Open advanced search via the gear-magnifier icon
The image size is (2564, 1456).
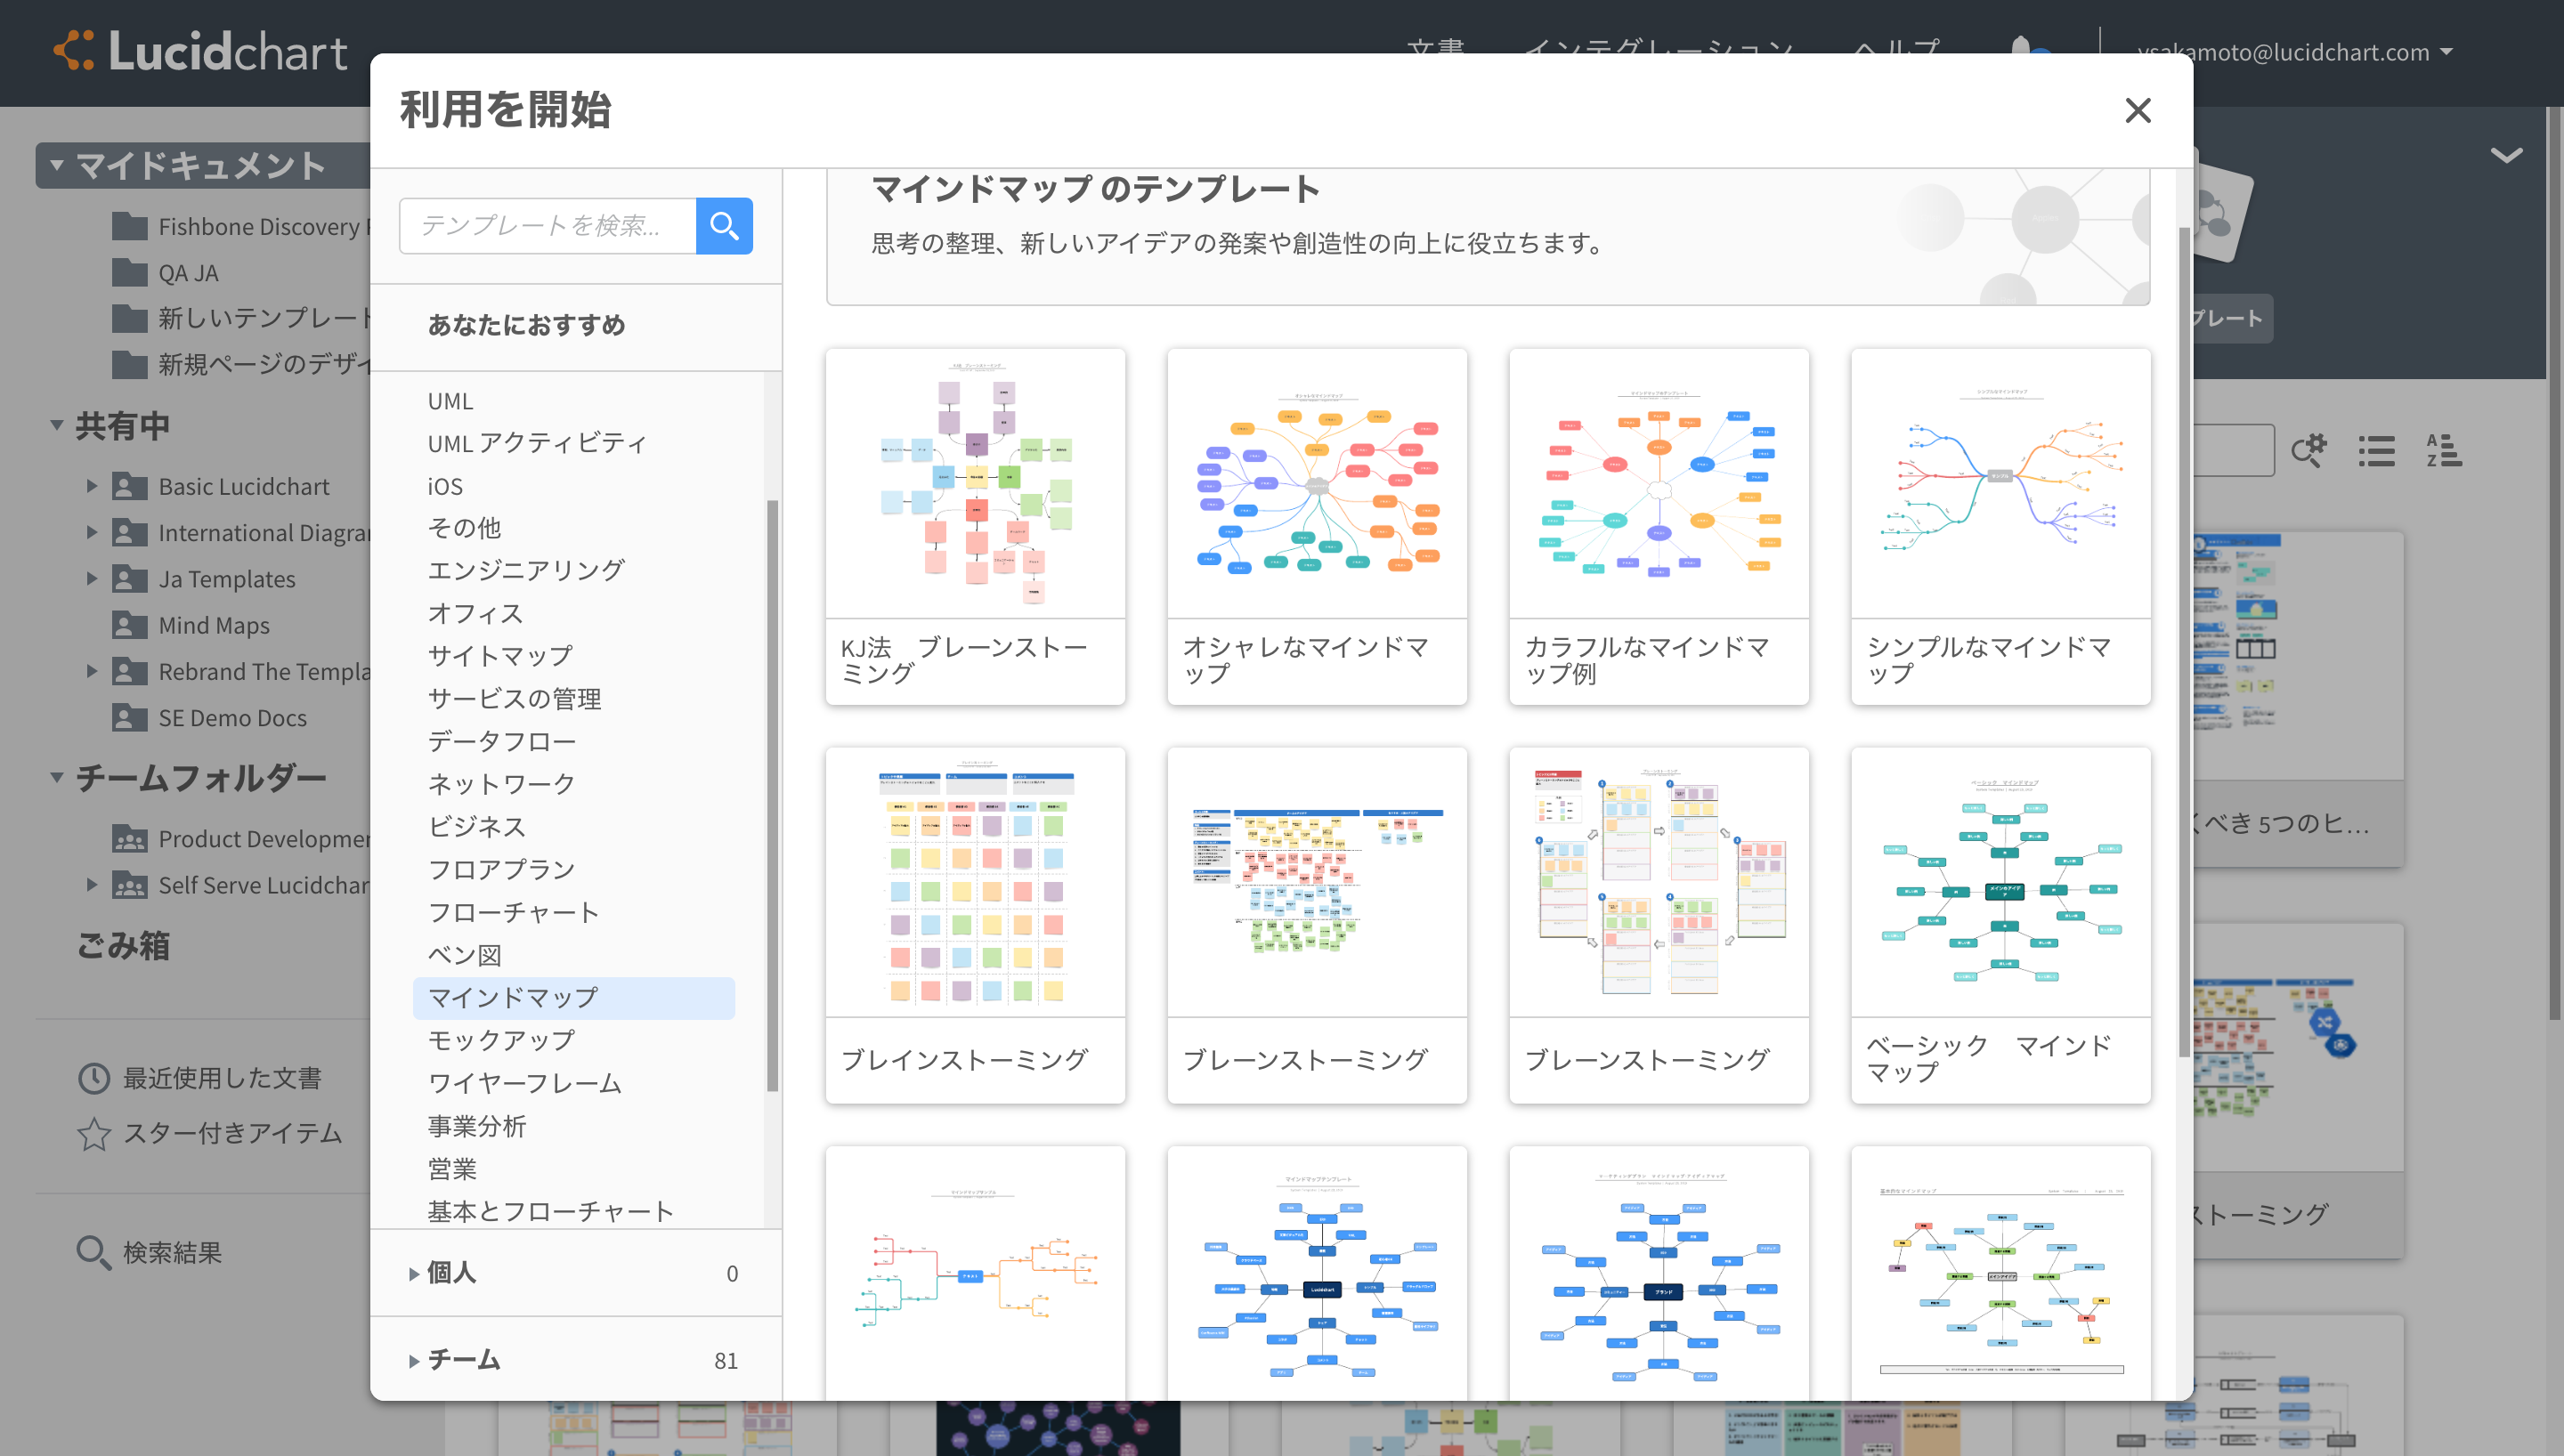[x=2310, y=451]
